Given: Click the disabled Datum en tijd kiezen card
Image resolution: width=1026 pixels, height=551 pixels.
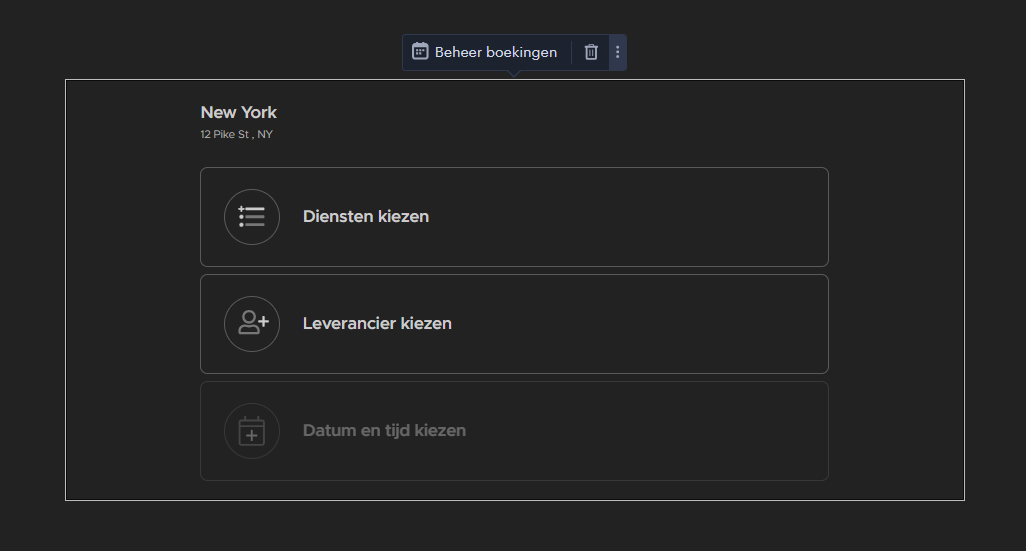Looking at the screenshot, I should pos(514,431).
